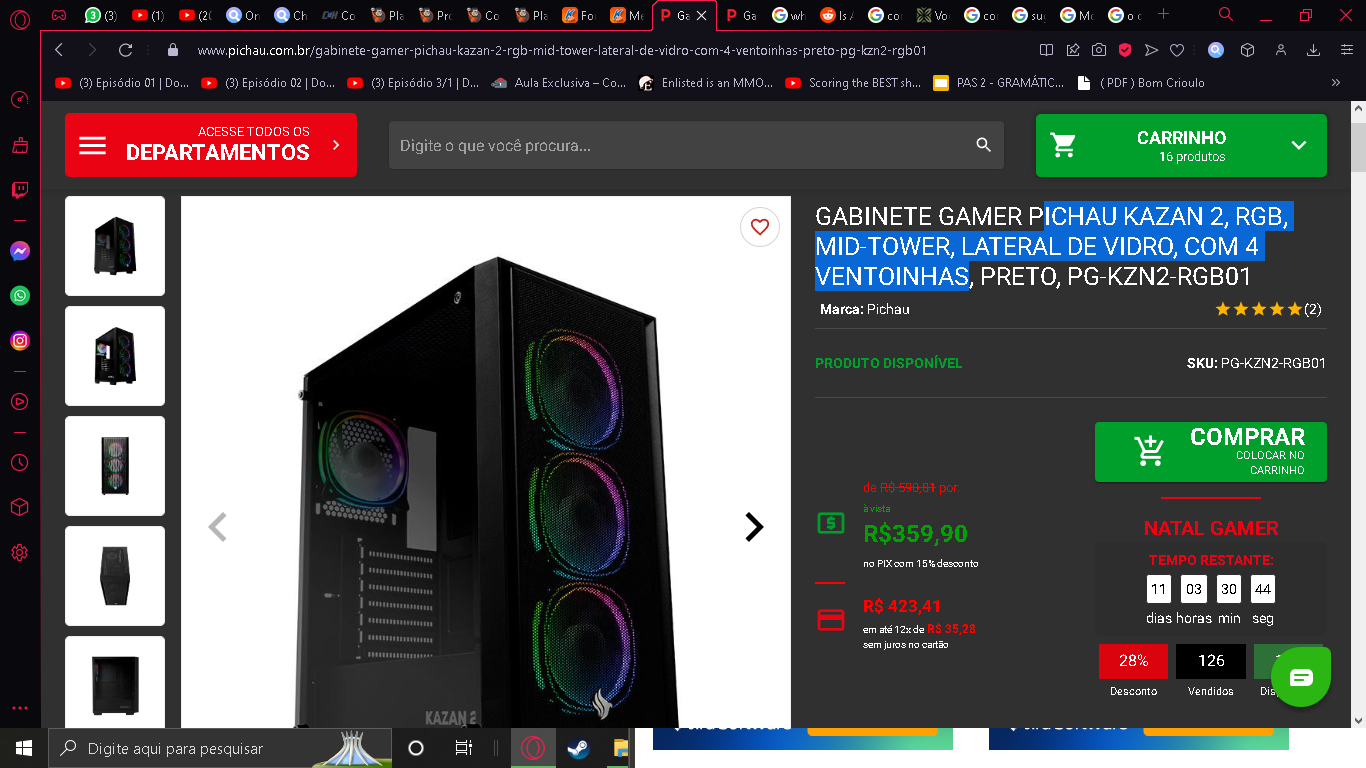Open the Extensions cube in the sidebar
Image resolution: width=1366 pixels, height=768 pixels.
point(20,508)
